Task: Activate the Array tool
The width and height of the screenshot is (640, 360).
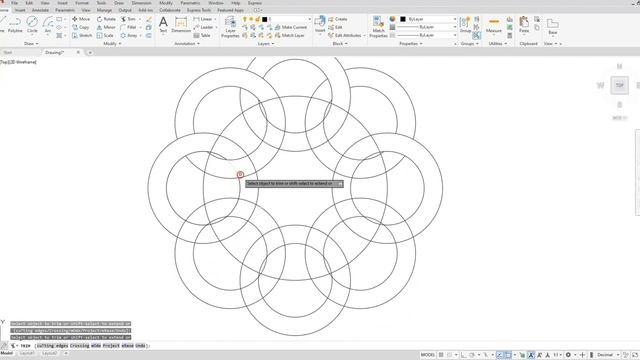Action: pos(129,36)
